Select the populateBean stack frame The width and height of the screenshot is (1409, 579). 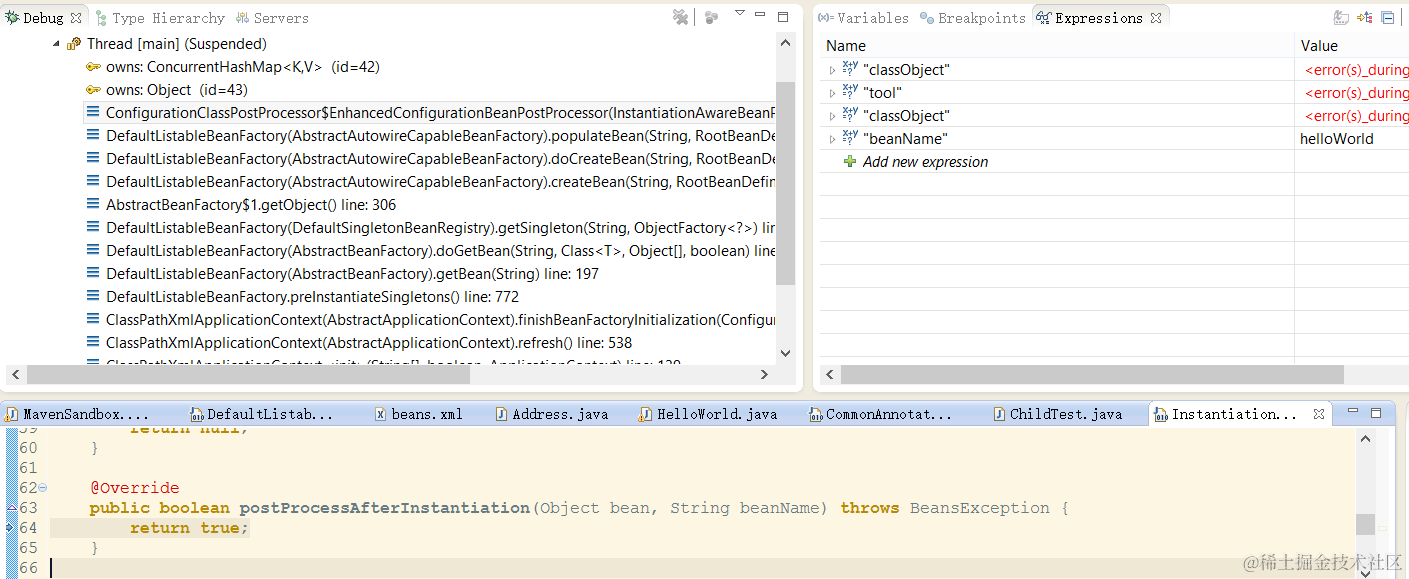point(441,136)
